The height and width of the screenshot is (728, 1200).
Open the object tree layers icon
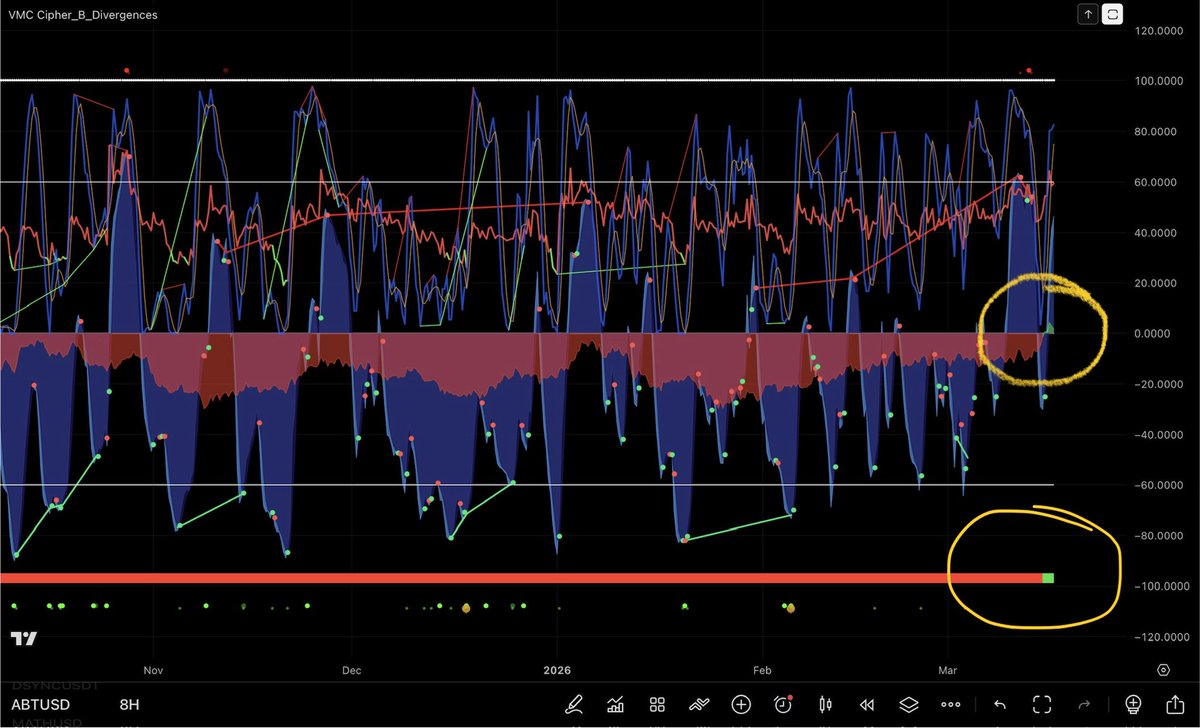pos(908,704)
